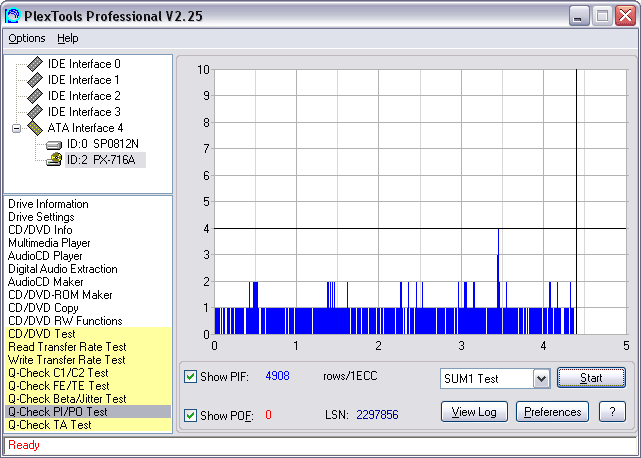The height and width of the screenshot is (458, 641).
Task: Open Drive Information
Action: [x=48, y=204]
